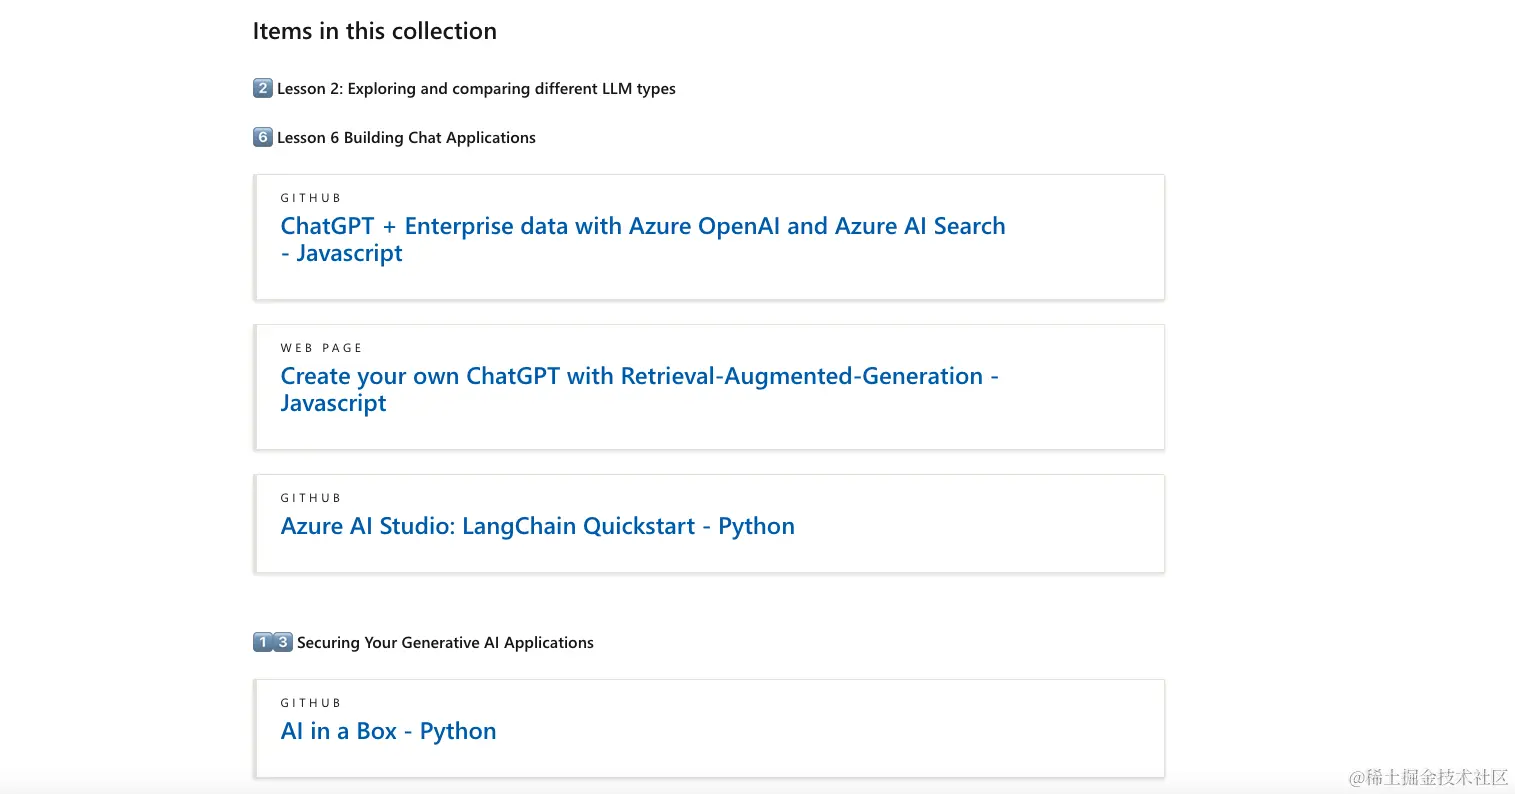Open Azure AI Studio: LangChain Quickstart - Python
The width and height of the screenshot is (1515, 794).
537,526
